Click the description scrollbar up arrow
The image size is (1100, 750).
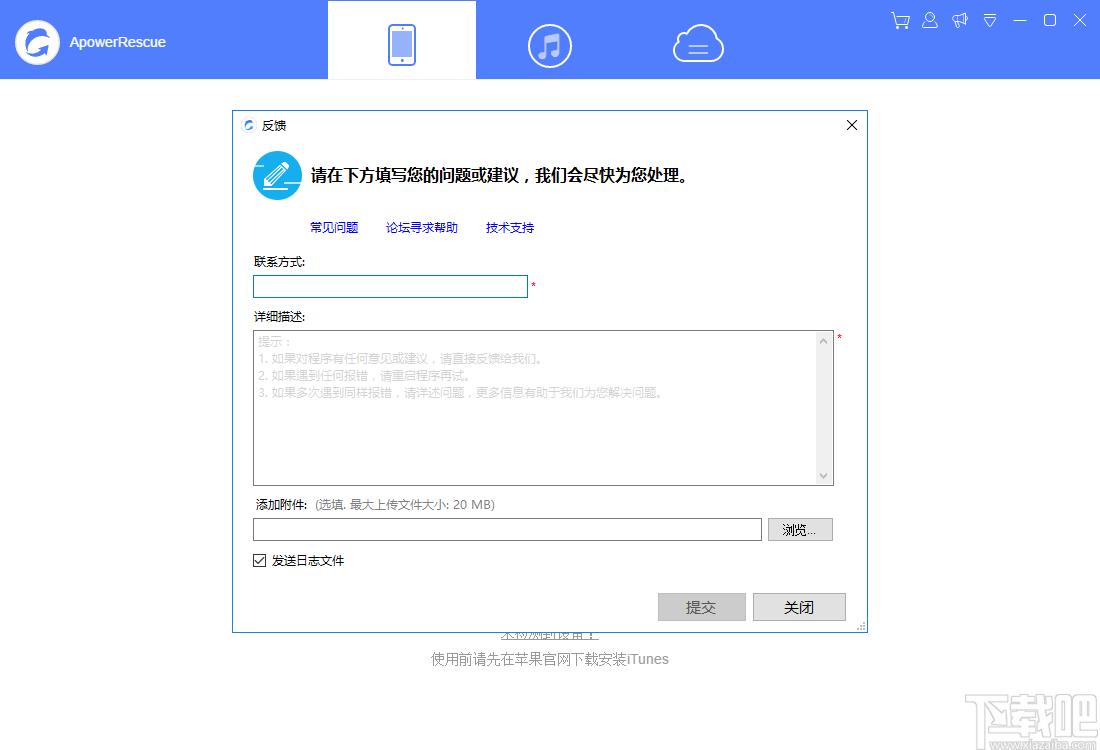(x=824, y=341)
